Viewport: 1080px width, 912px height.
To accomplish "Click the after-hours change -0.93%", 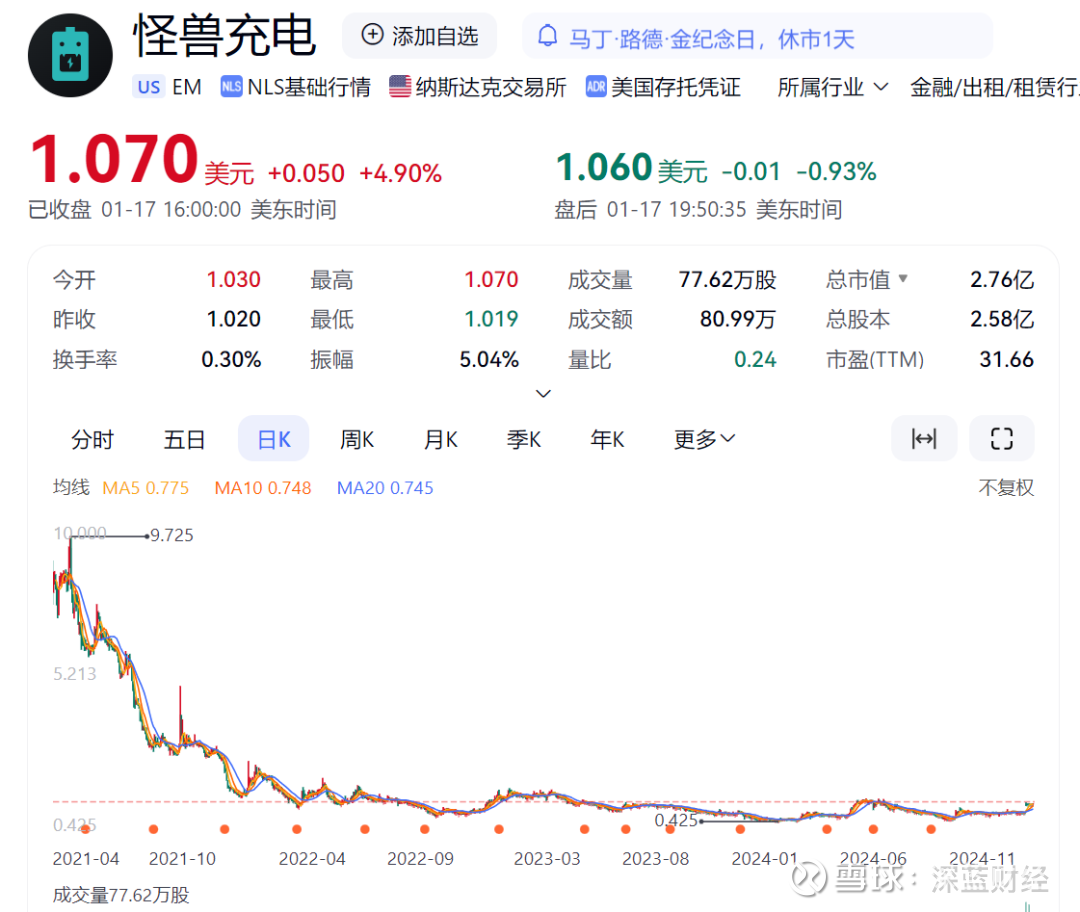I will click(x=836, y=172).
